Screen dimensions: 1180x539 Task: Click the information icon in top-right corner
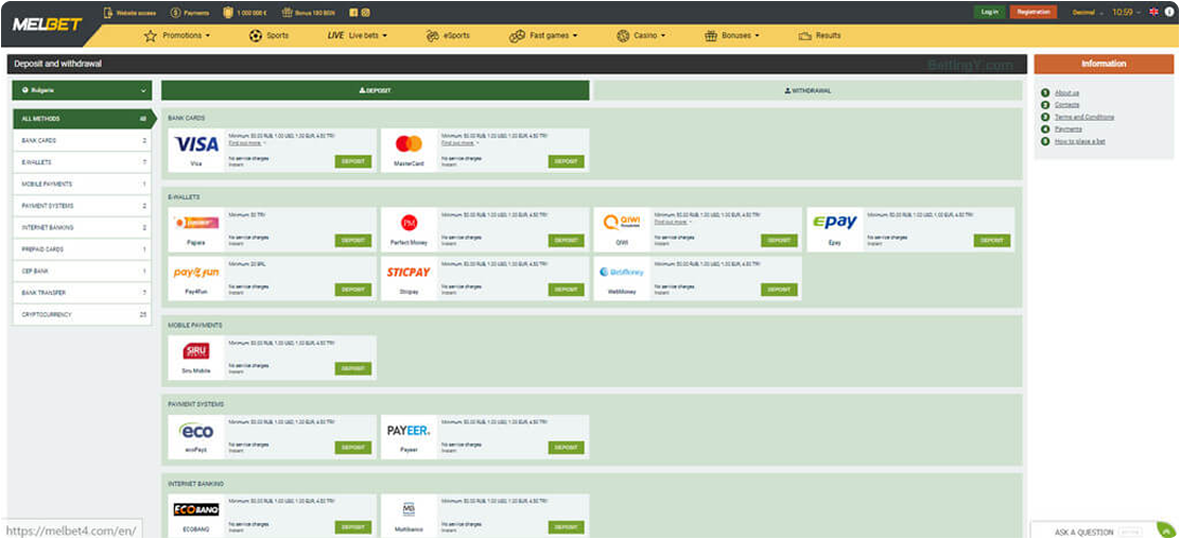click(1169, 12)
